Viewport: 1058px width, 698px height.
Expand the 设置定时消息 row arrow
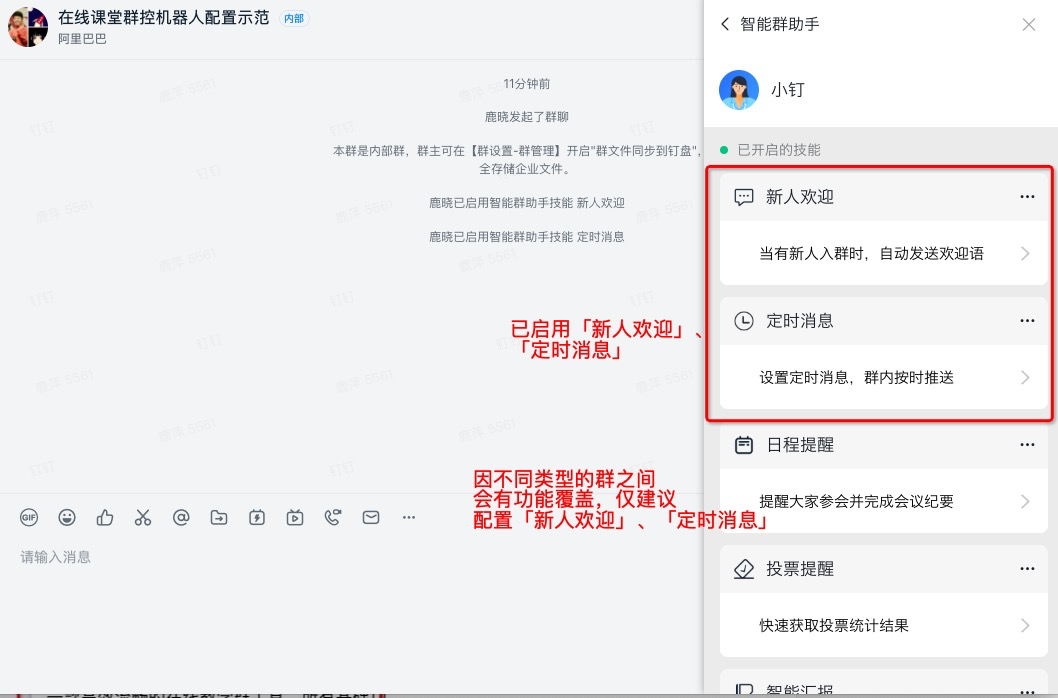(1026, 377)
